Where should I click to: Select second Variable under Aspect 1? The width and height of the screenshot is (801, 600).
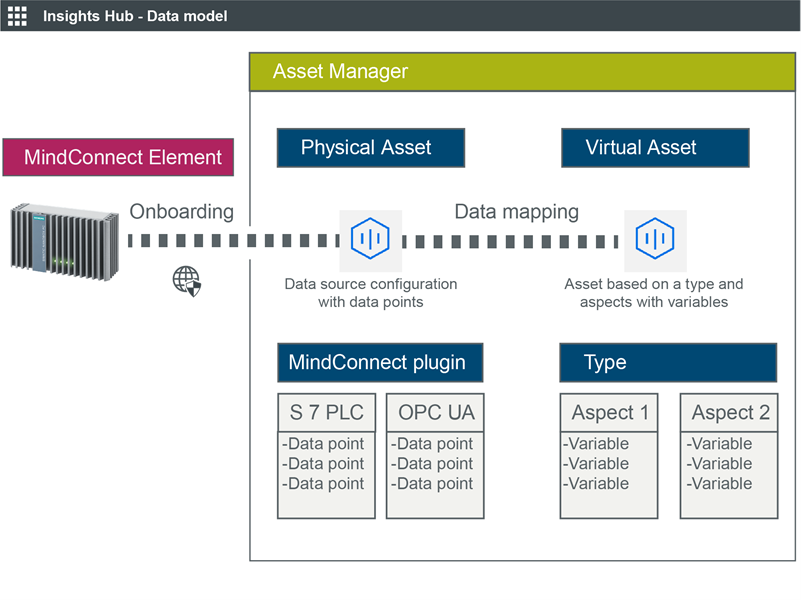(x=596, y=464)
